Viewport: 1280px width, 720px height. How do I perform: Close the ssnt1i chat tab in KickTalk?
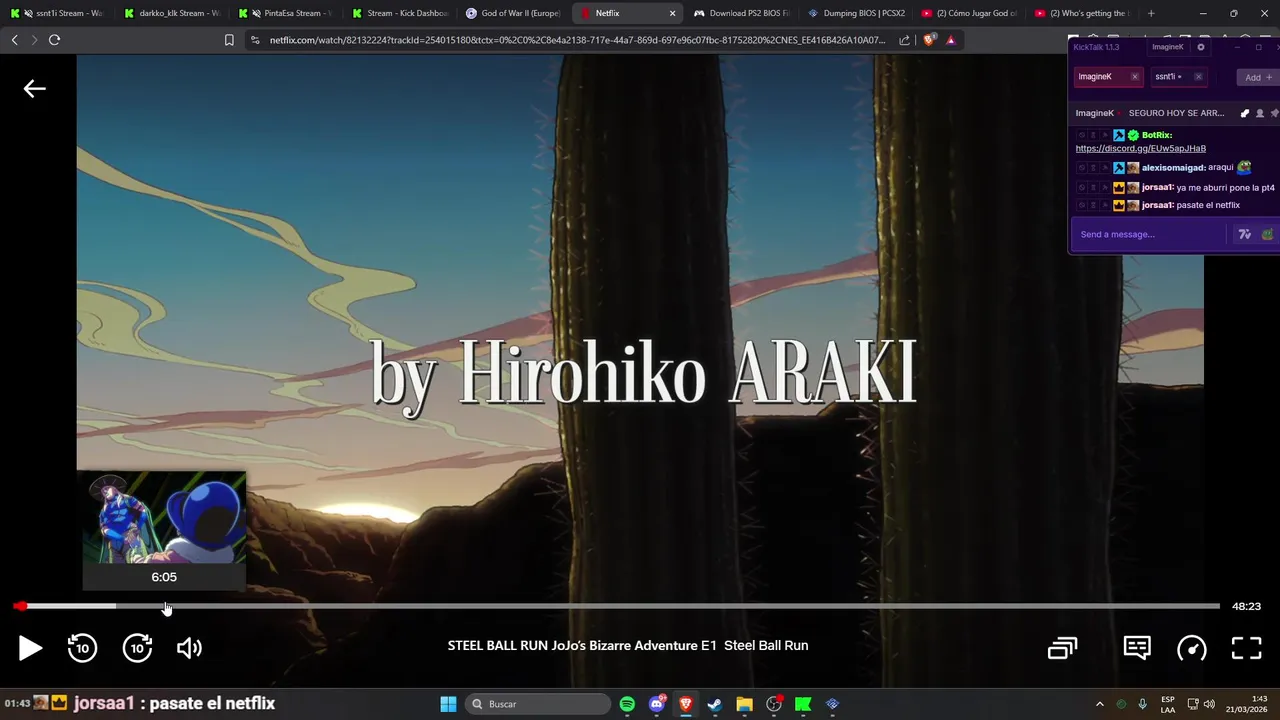pyautogui.click(x=1198, y=76)
